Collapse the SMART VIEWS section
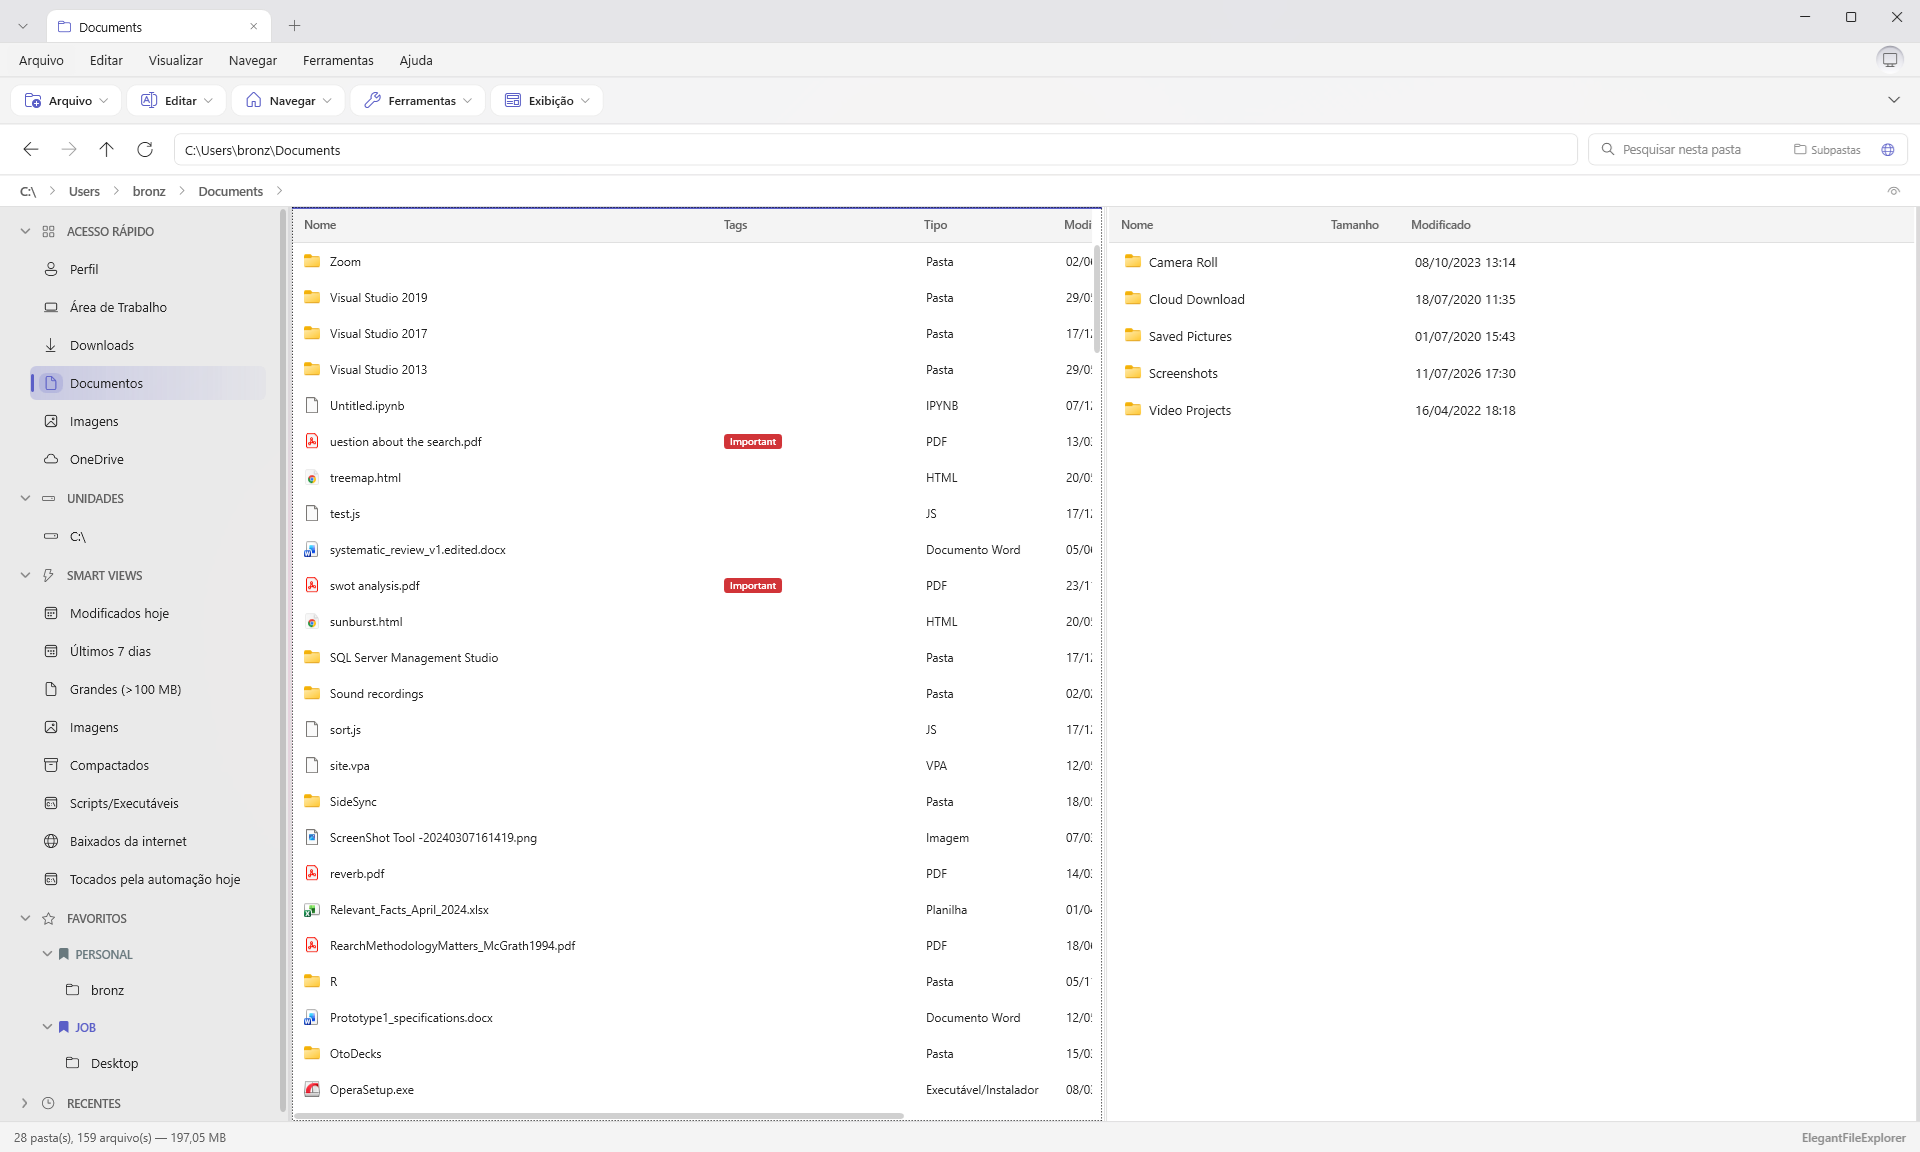The image size is (1920, 1152). [25, 575]
